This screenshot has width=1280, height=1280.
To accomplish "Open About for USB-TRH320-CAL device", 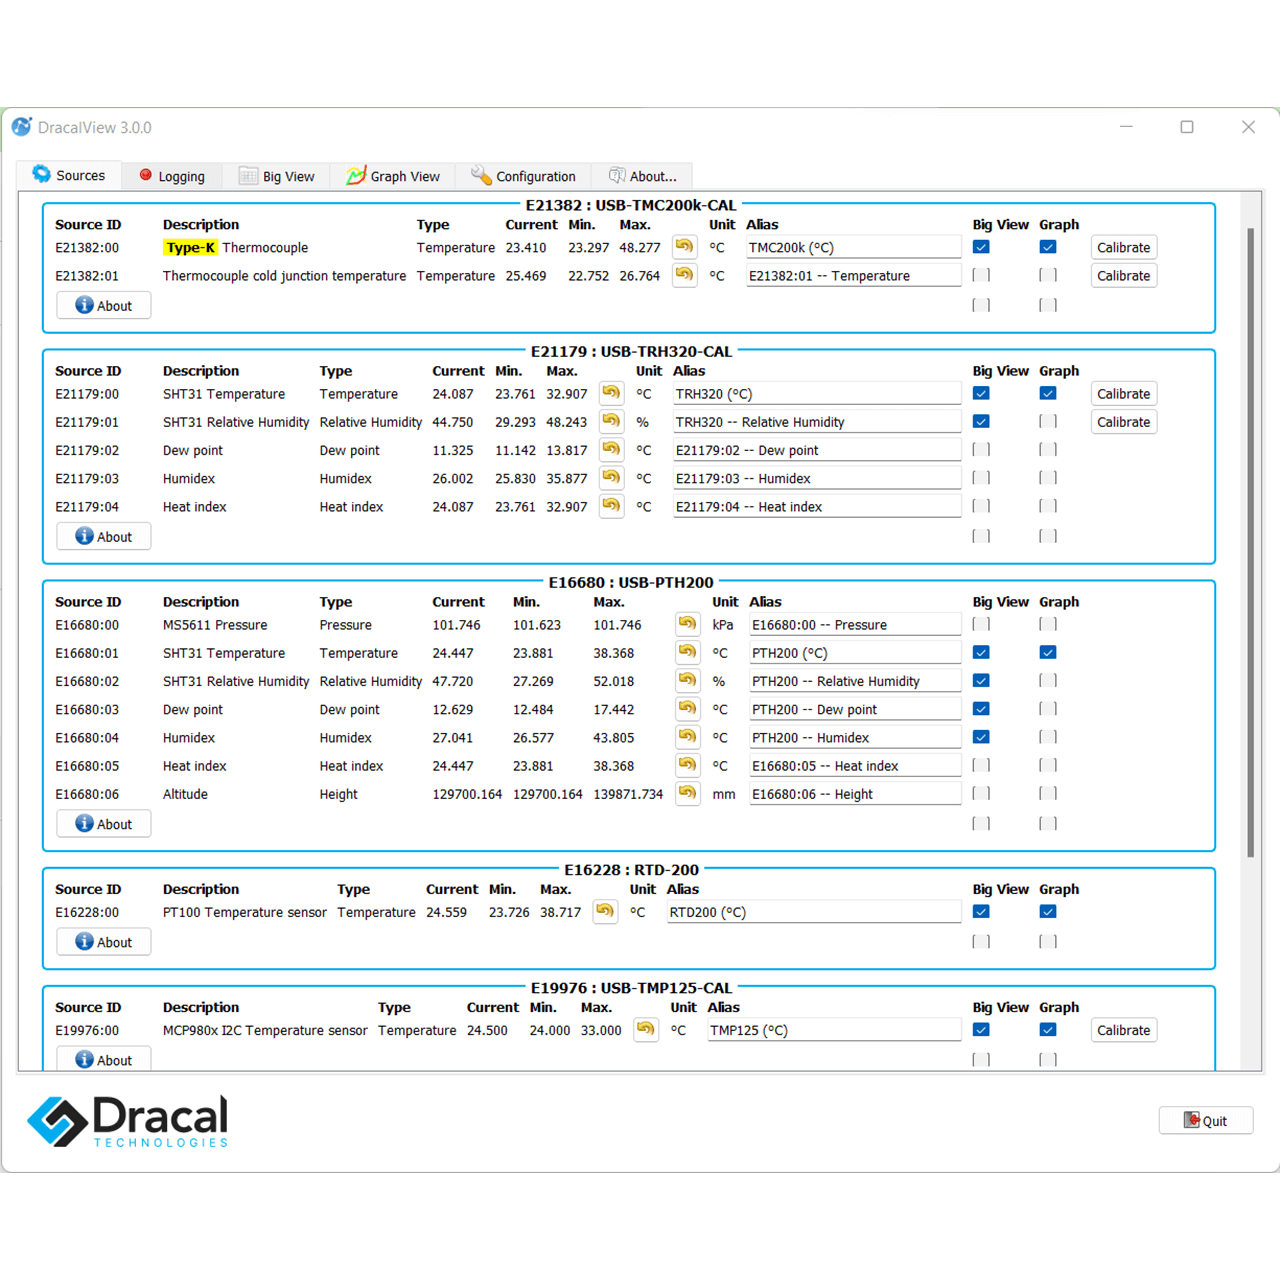I will pos(104,536).
